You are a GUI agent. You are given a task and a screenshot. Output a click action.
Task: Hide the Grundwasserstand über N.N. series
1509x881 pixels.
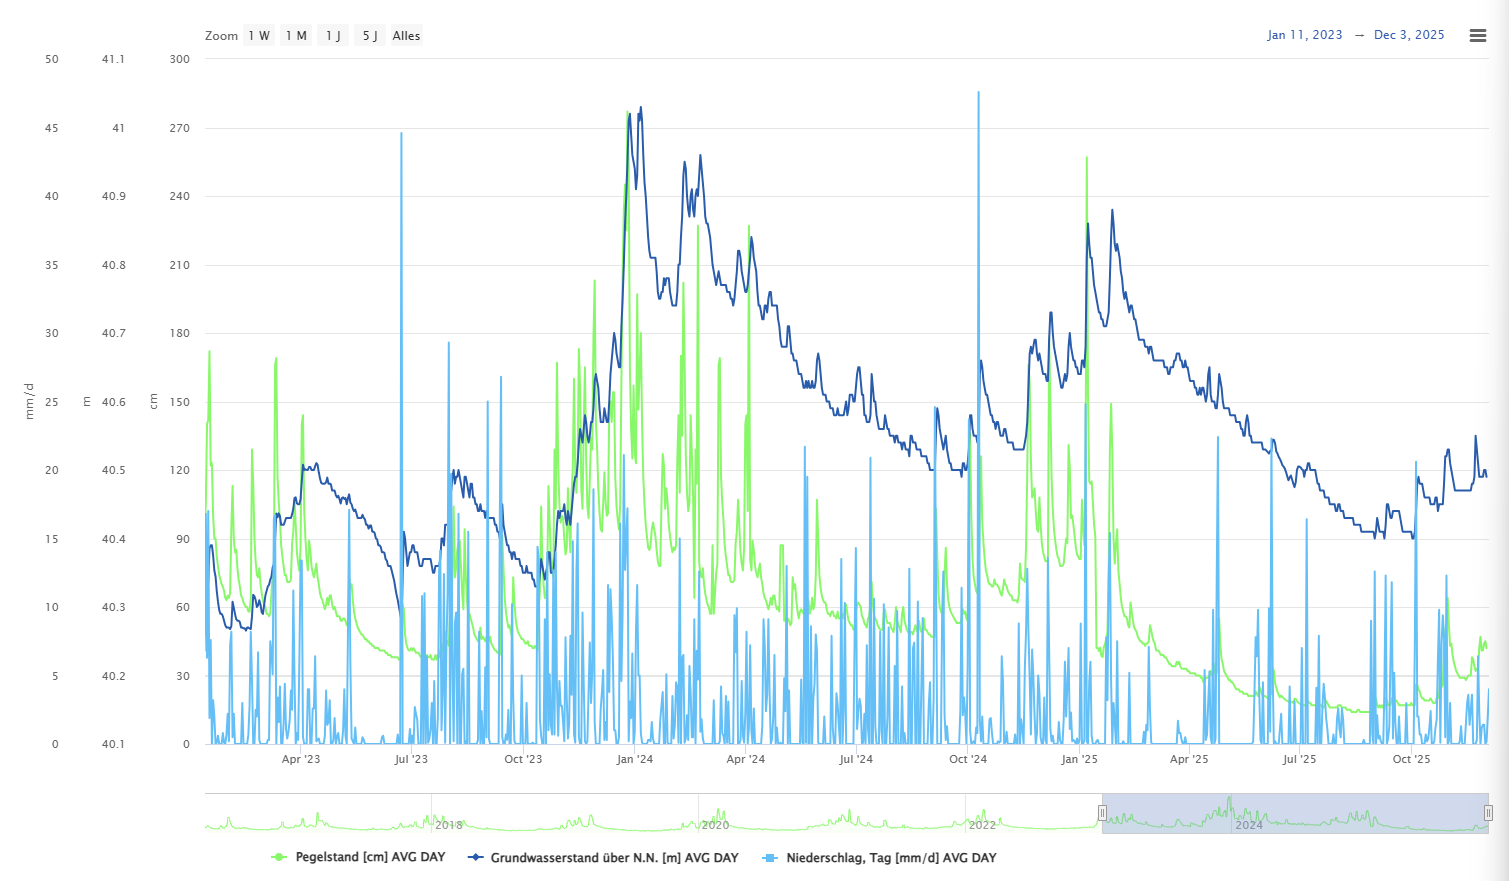point(604,858)
